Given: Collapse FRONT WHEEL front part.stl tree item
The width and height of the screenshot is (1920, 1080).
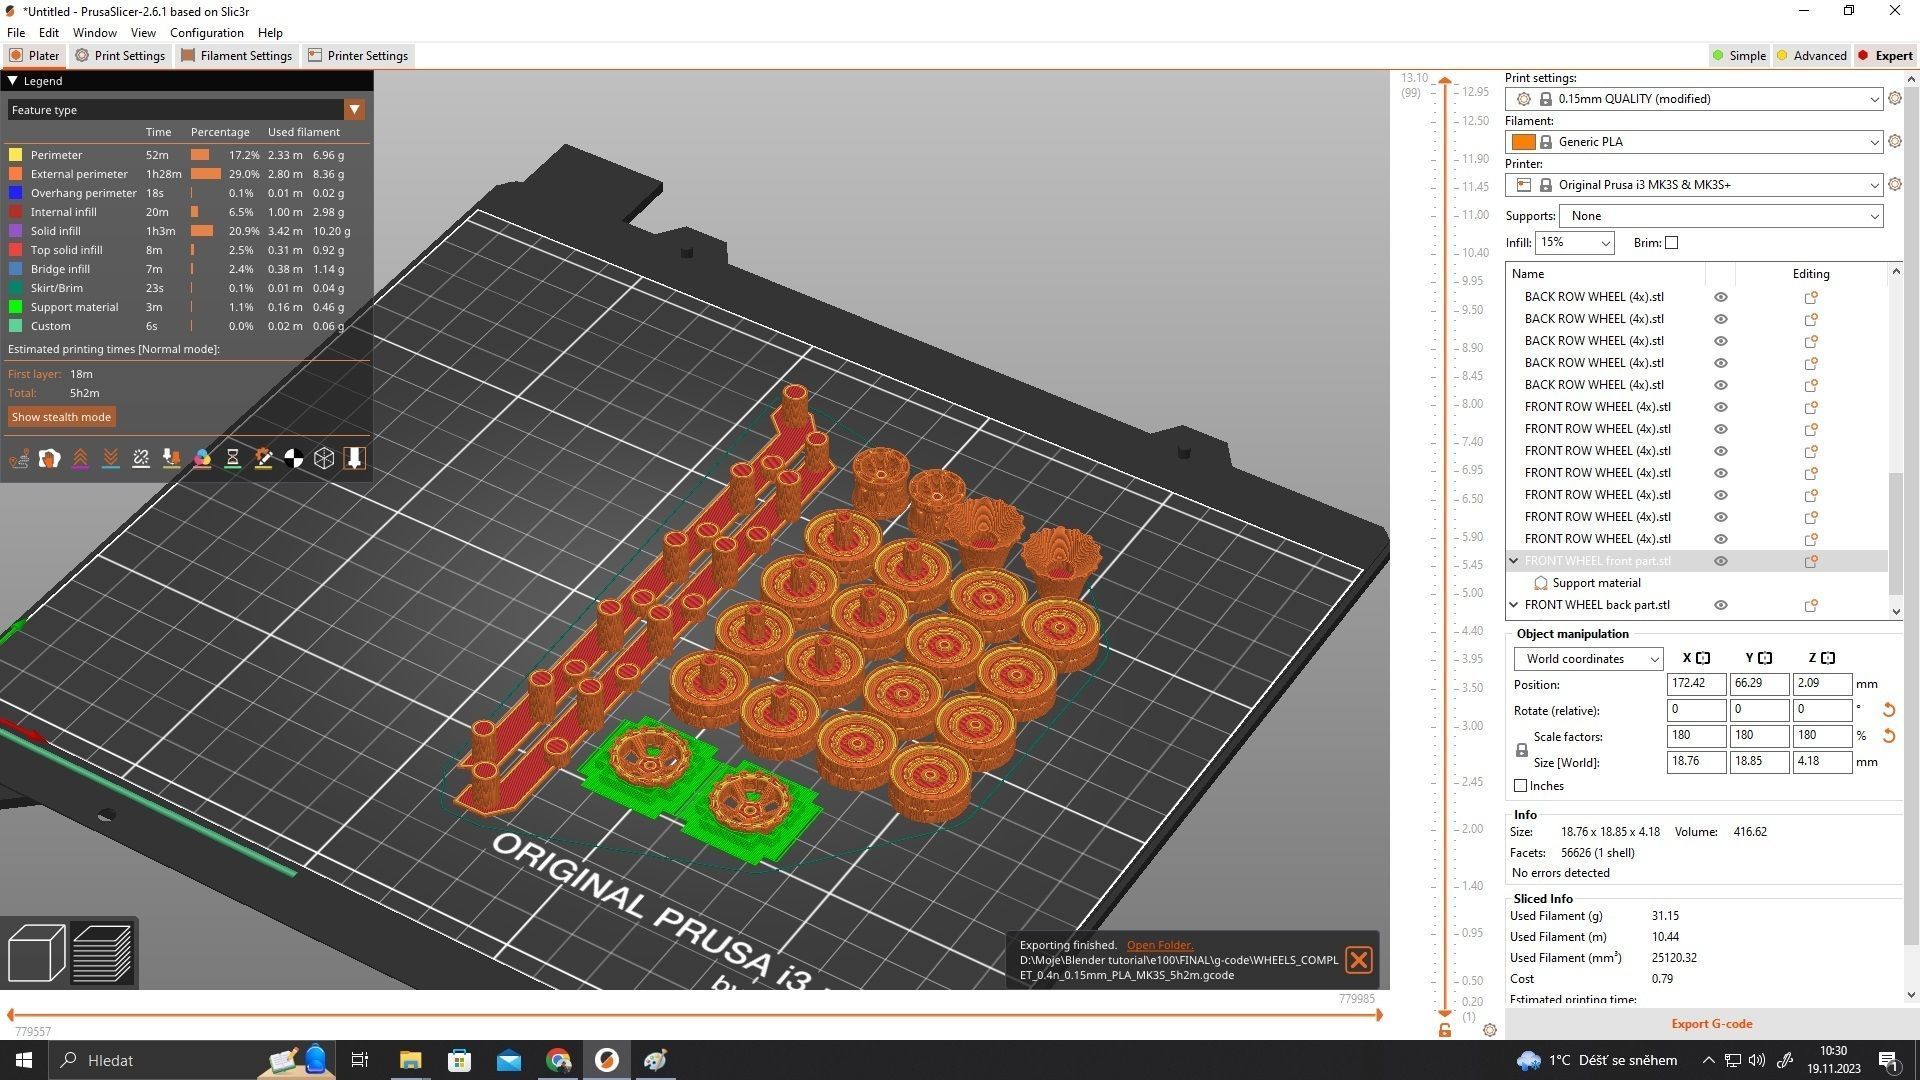Looking at the screenshot, I should [x=1514, y=561].
